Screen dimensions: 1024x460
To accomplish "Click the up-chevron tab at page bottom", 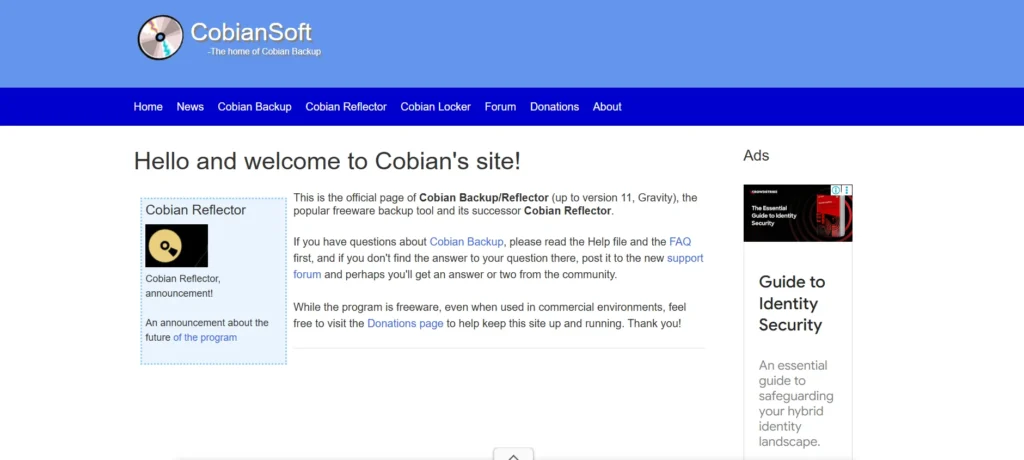I will (x=513, y=454).
